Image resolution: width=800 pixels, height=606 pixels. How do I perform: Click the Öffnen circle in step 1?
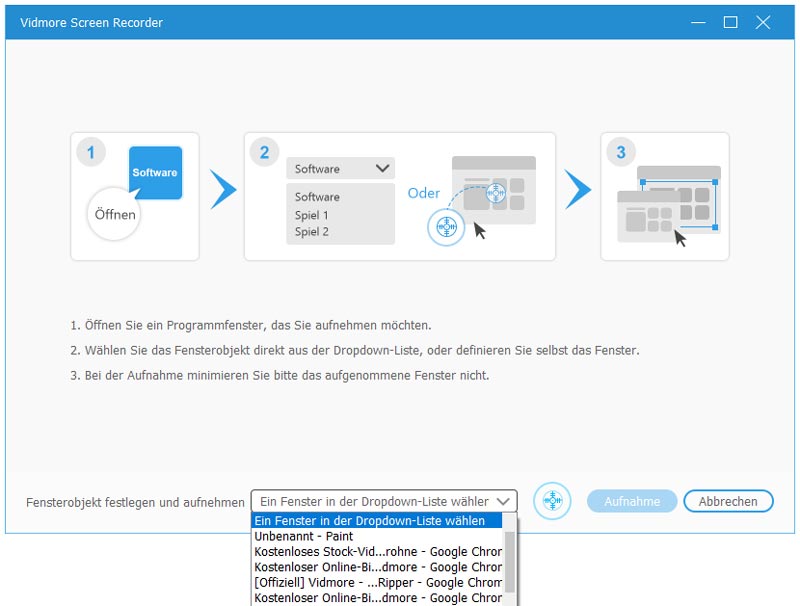pyautogui.click(x=115, y=214)
